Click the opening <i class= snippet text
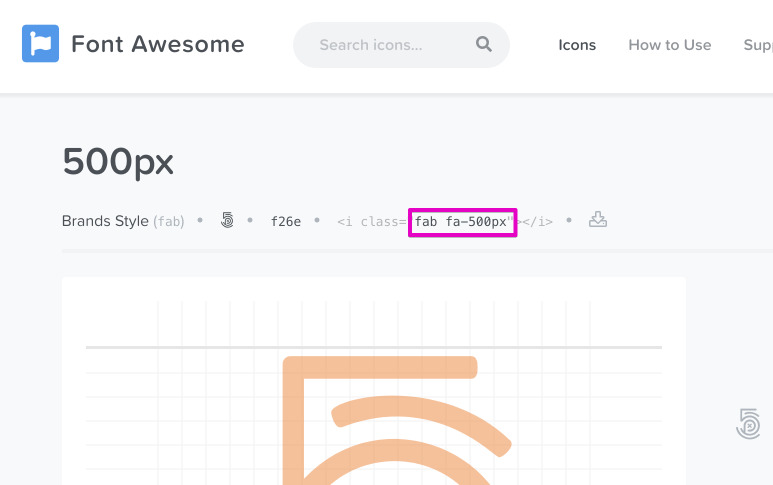 (371, 222)
